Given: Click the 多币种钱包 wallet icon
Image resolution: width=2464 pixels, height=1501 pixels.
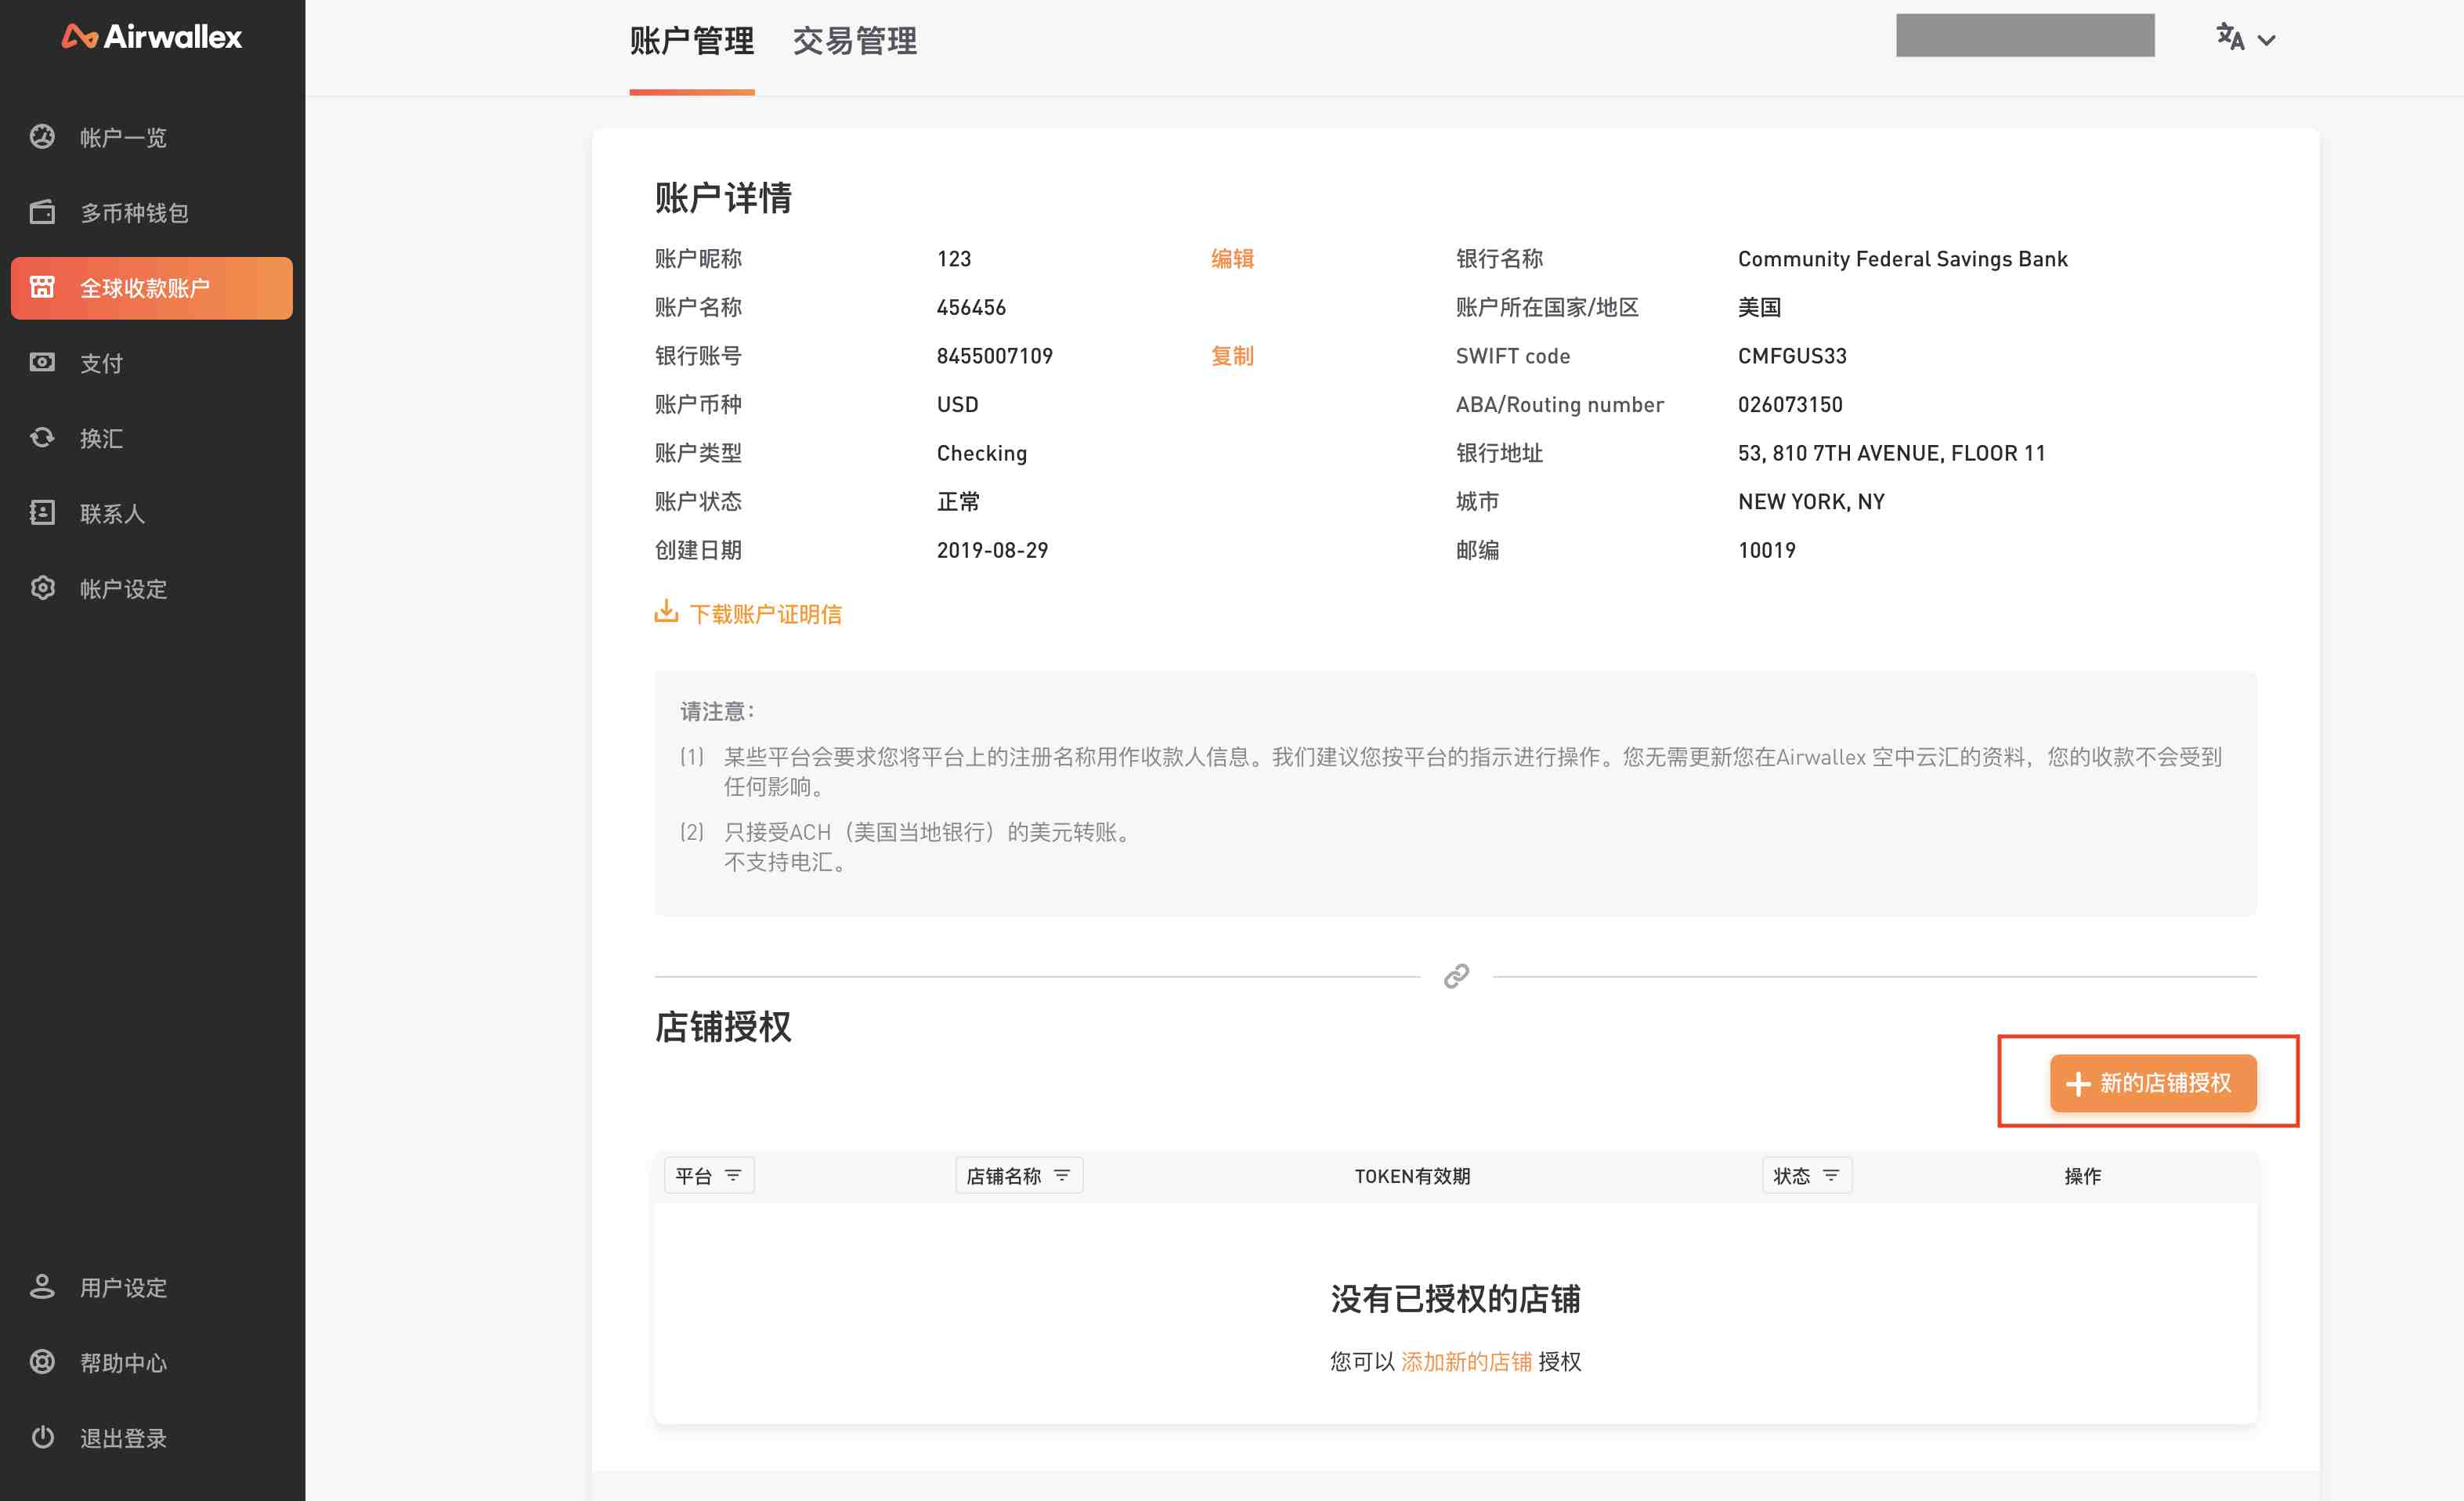Looking at the screenshot, I should (x=42, y=211).
